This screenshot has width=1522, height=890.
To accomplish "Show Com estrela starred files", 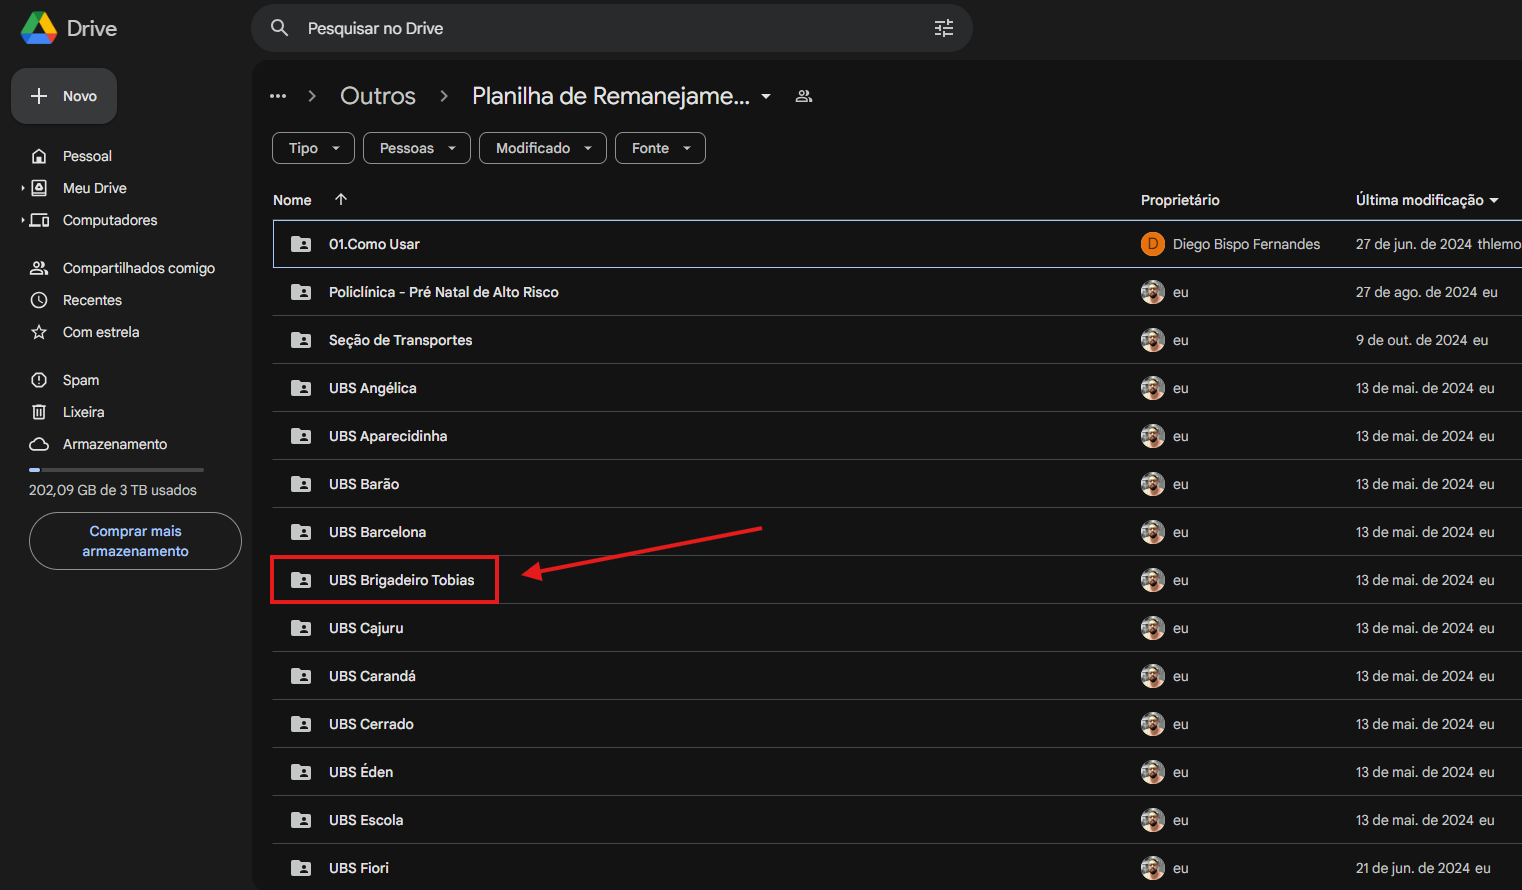I will 100,332.
